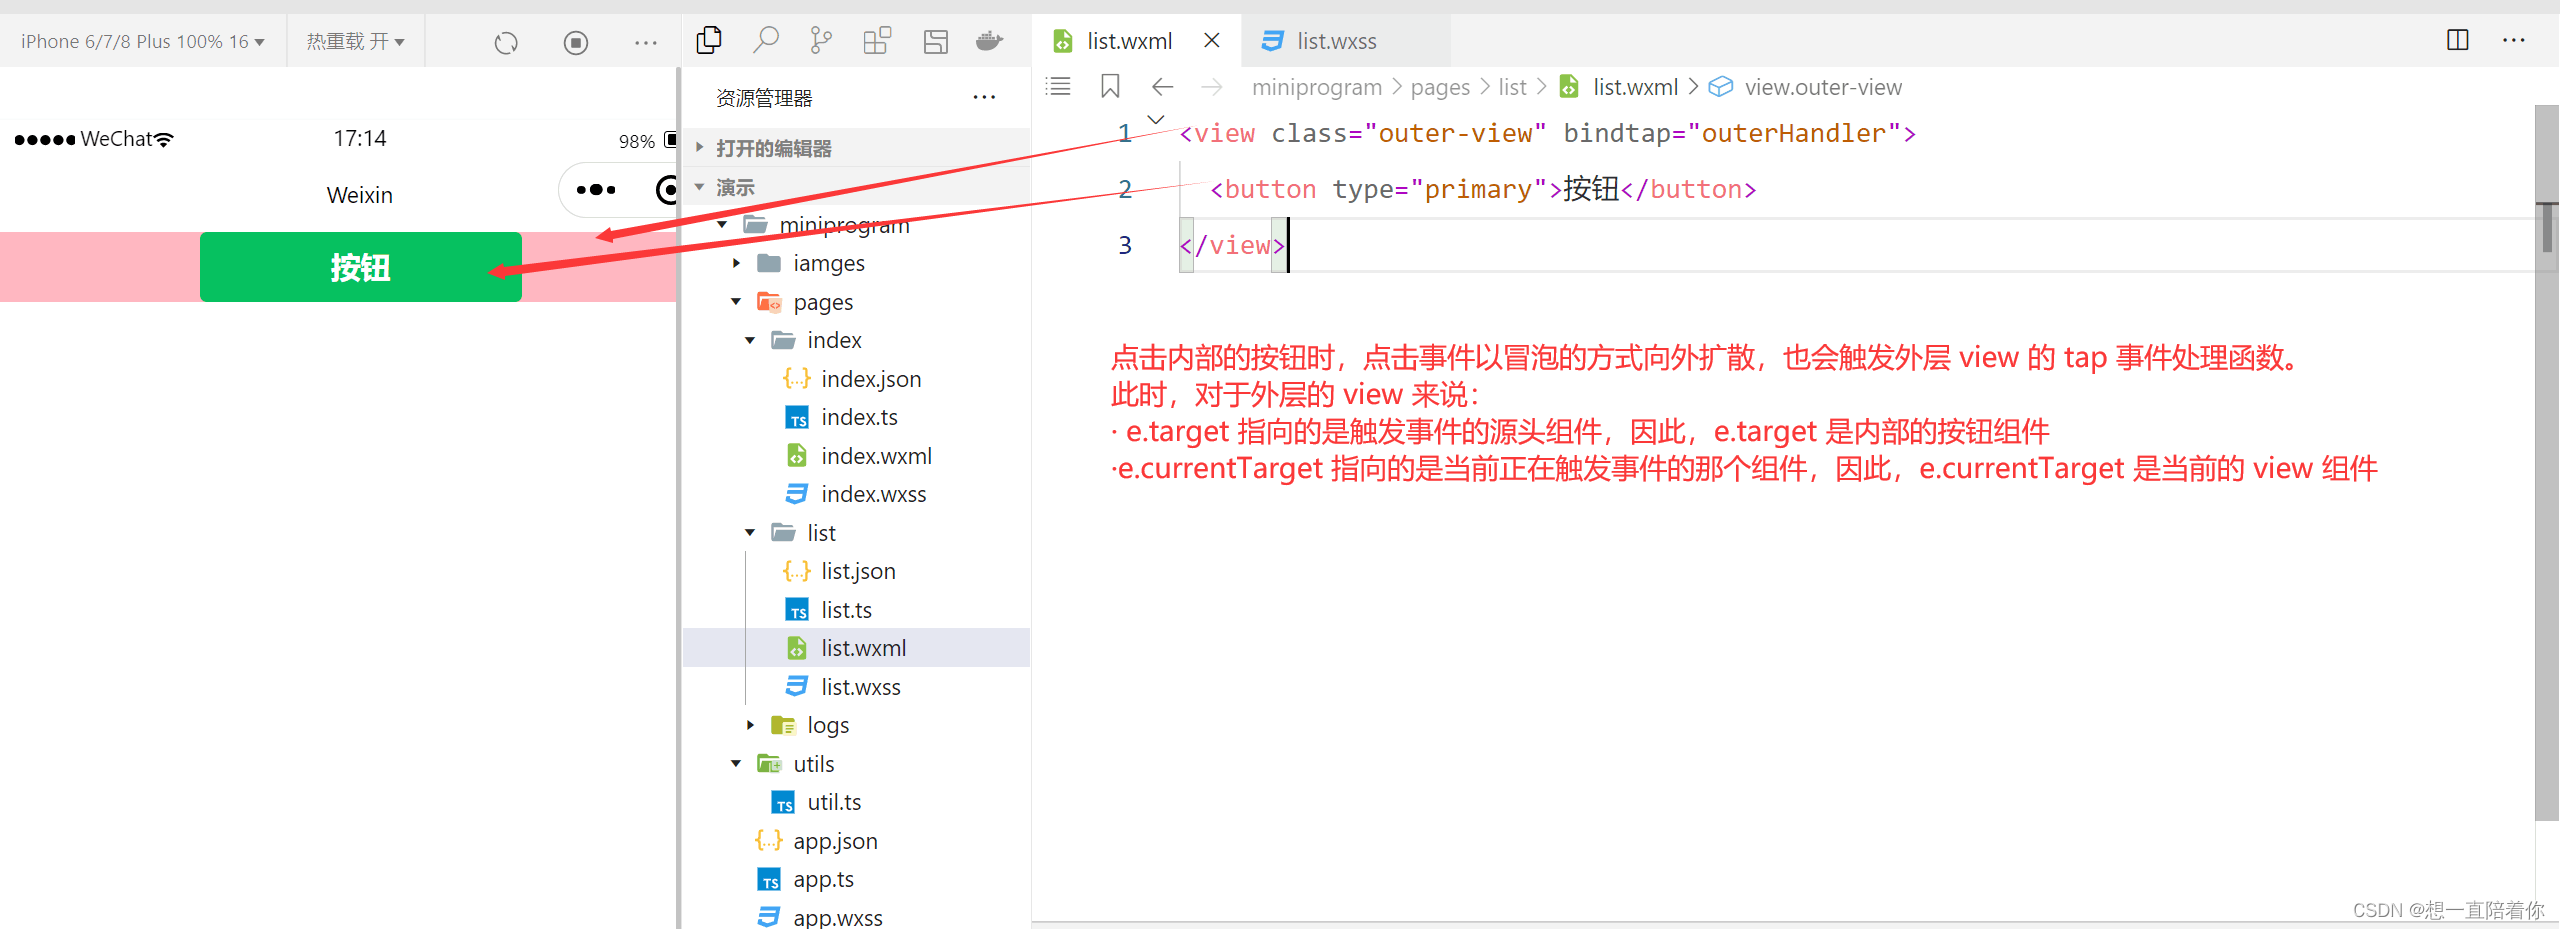Viewport: 2560px width, 929px height.
Task: Expand the iamges folder
Action: [x=737, y=263]
